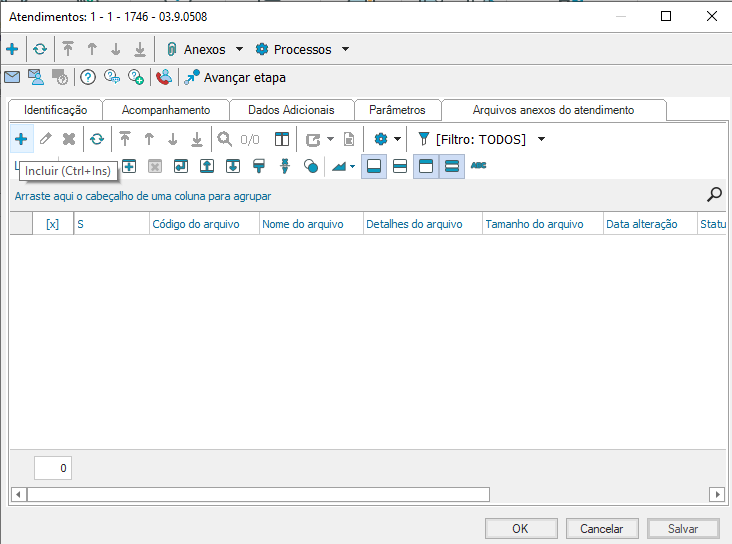732x544 pixels.
Task: Click the magnifier search icon beside 0/0
Action: click(x=225, y=139)
